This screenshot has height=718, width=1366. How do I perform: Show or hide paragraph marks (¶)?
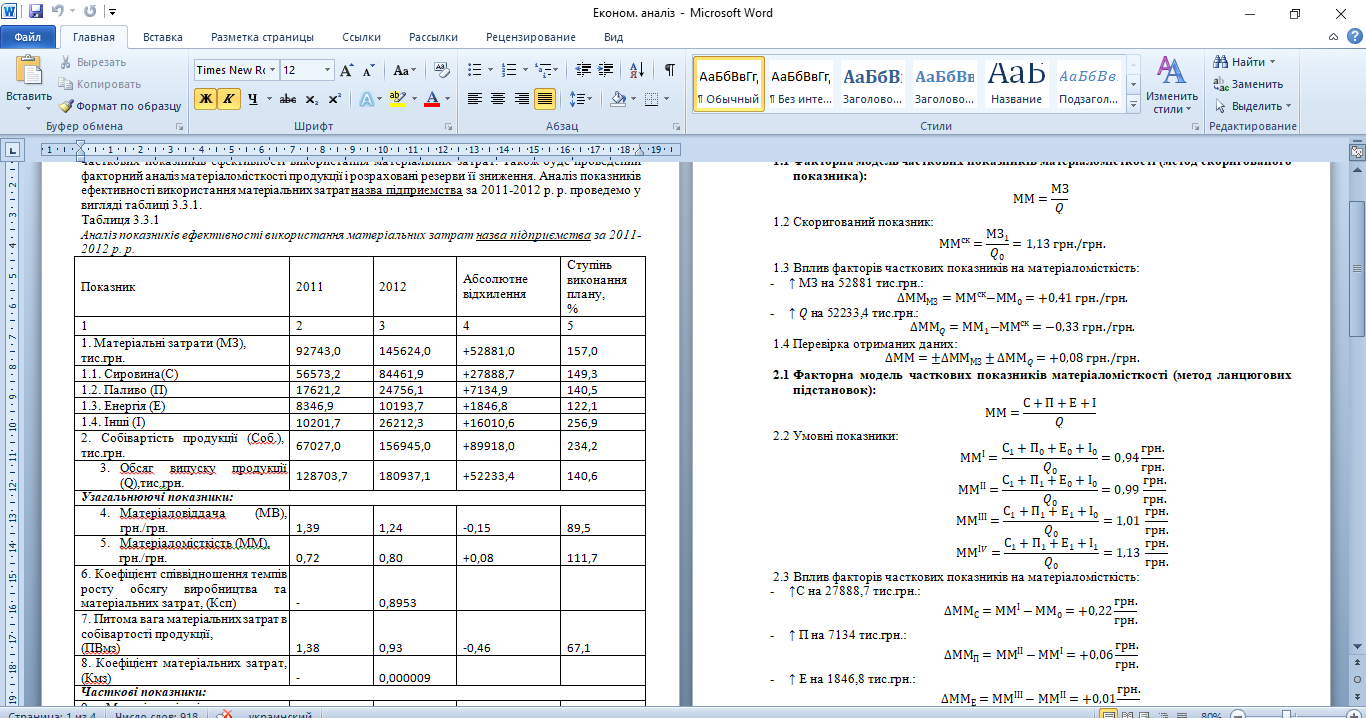pos(670,70)
